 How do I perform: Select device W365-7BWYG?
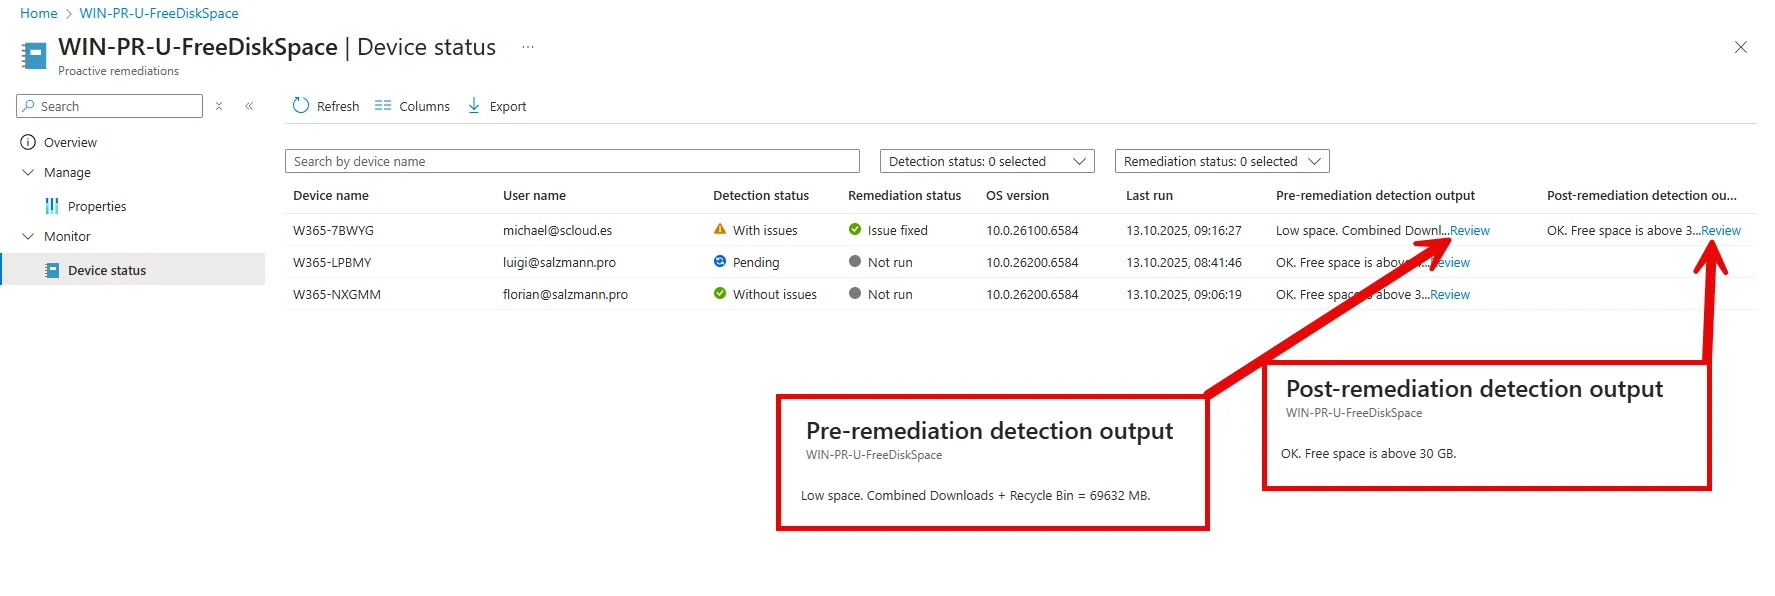pyautogui.click(x=333, y=230)
